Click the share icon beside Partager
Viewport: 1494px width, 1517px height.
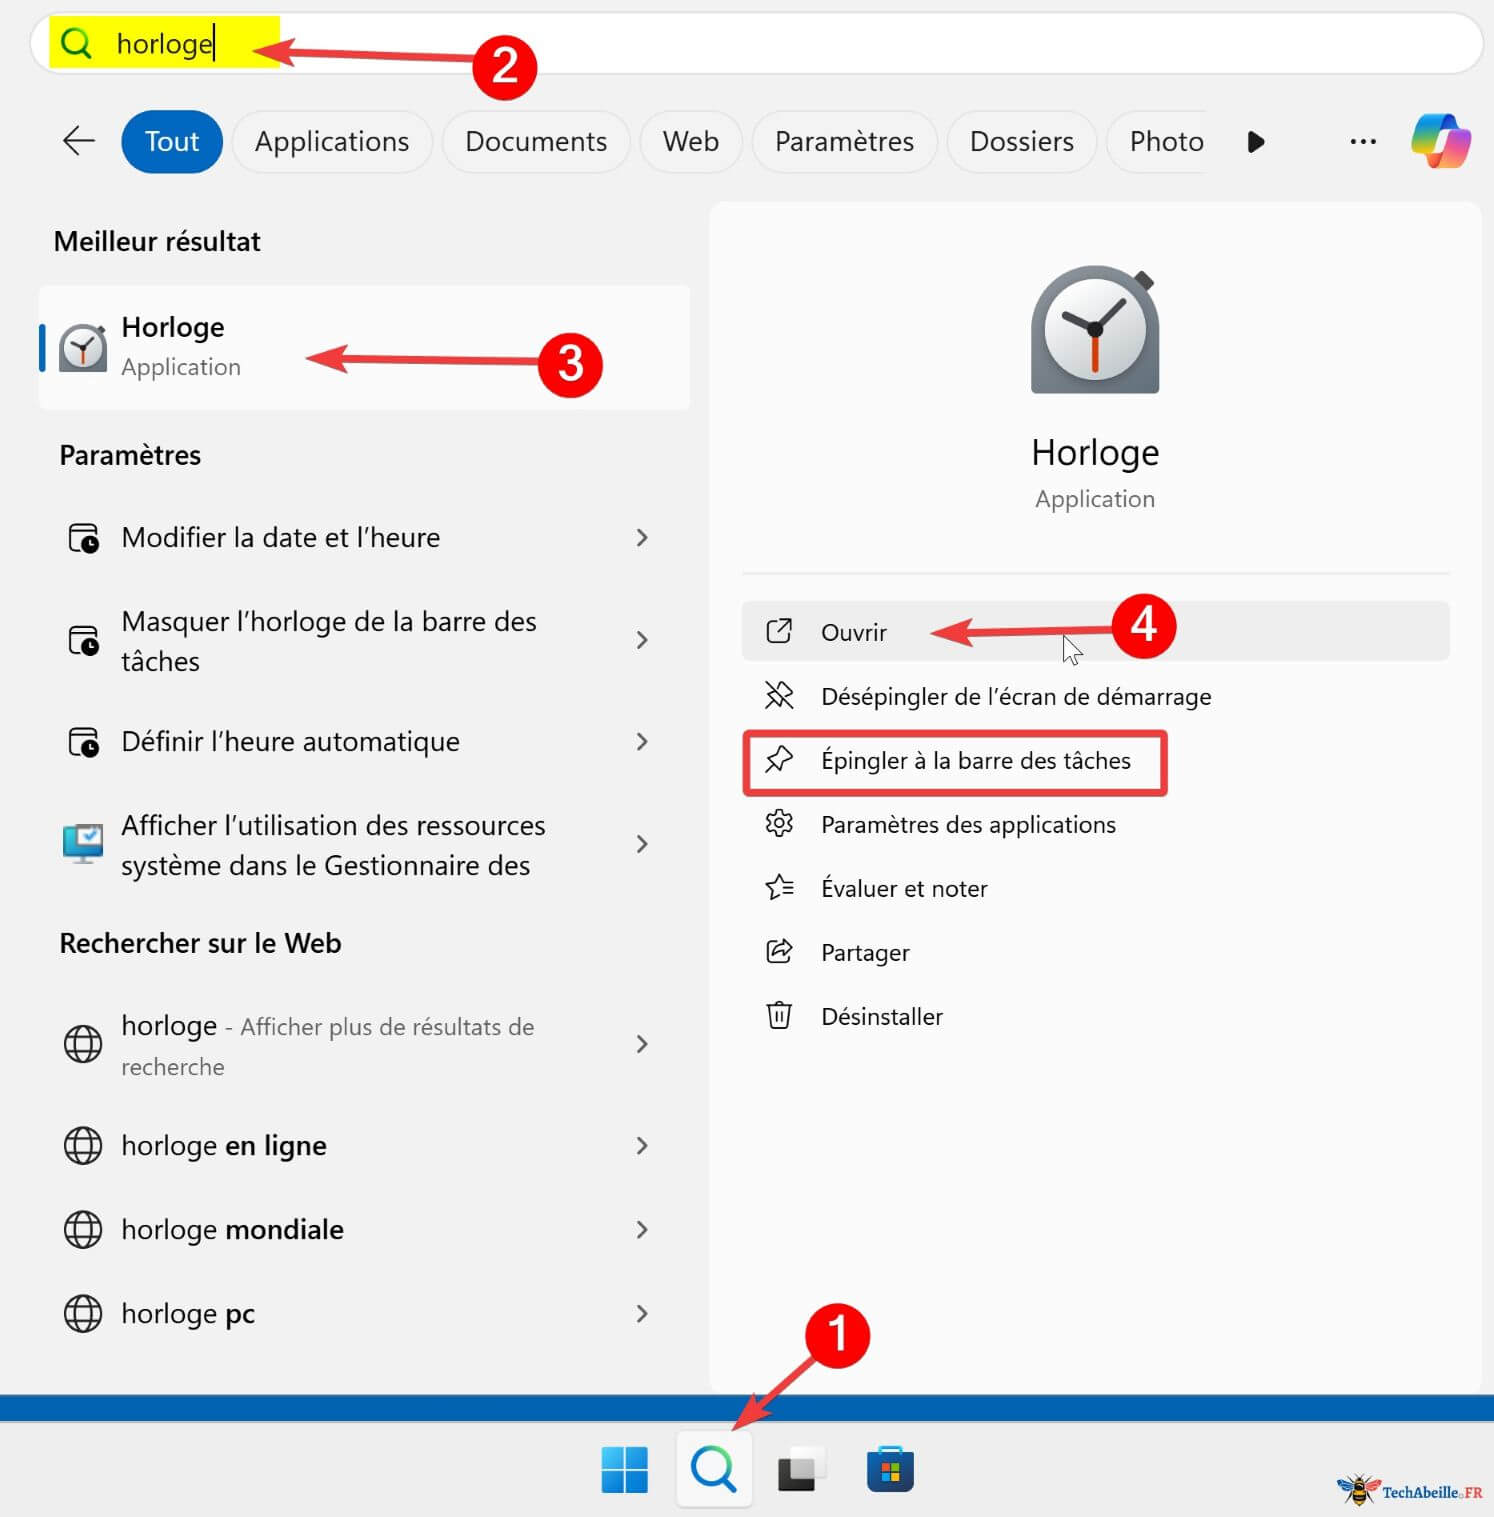(779, 951)
